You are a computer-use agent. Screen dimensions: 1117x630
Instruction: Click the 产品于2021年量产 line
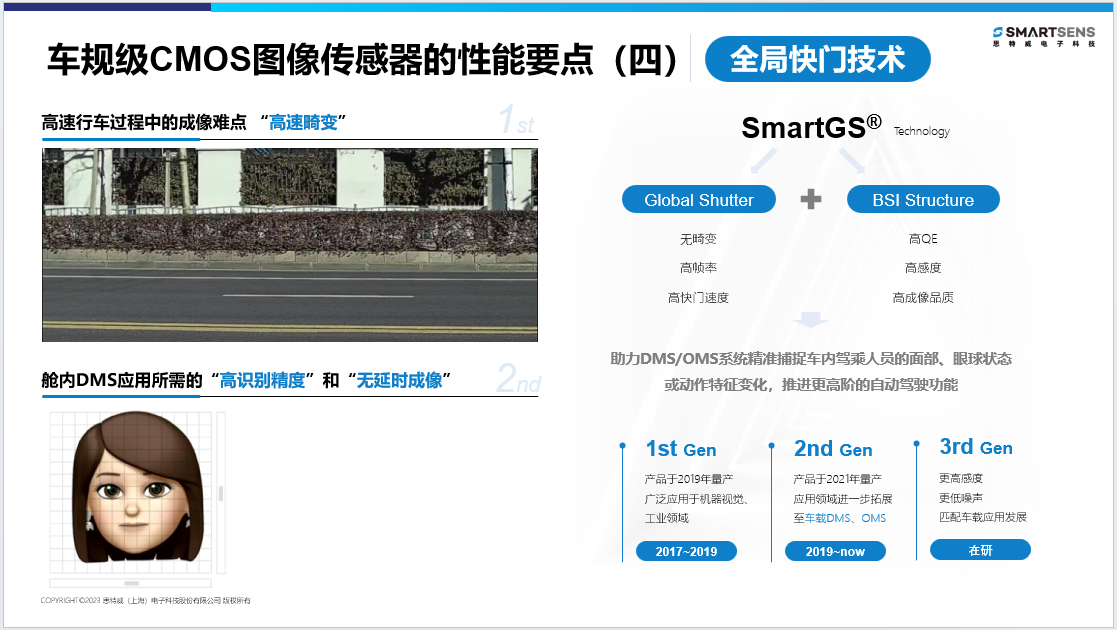point(838,479)
